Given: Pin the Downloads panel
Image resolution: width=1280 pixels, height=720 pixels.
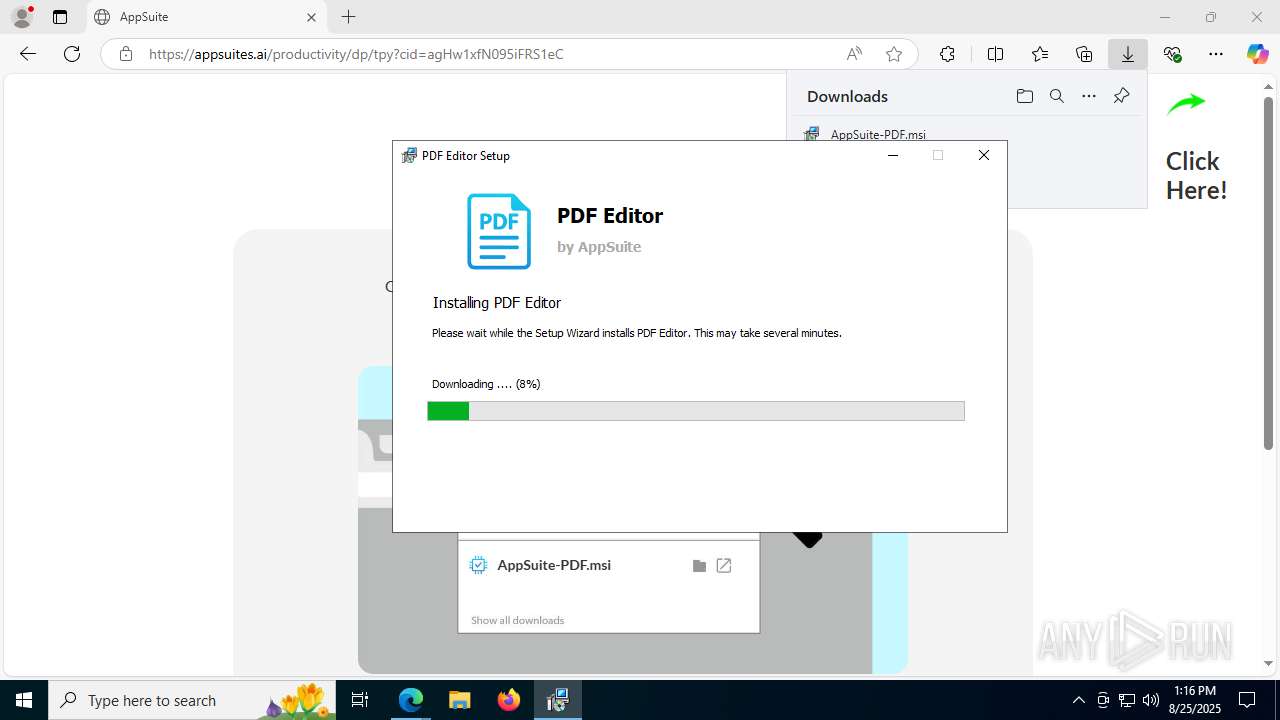Looking at the screenshot, I should point(1121,96).
